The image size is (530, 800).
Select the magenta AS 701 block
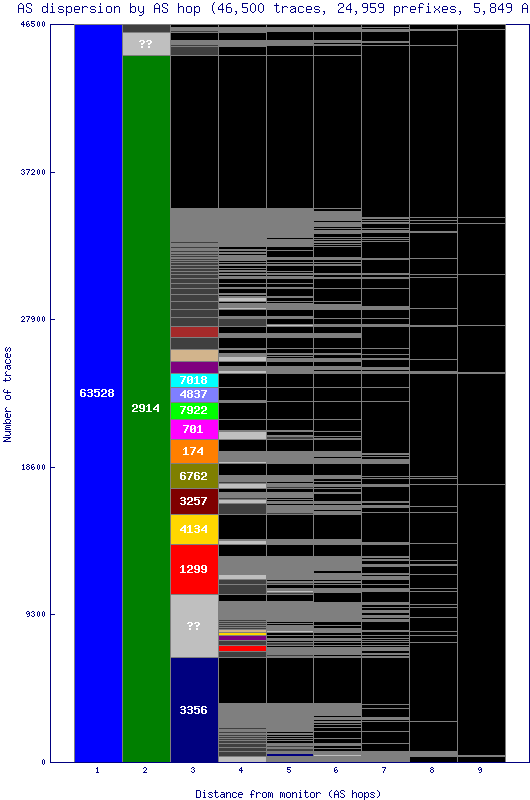(x=194, y=430)
